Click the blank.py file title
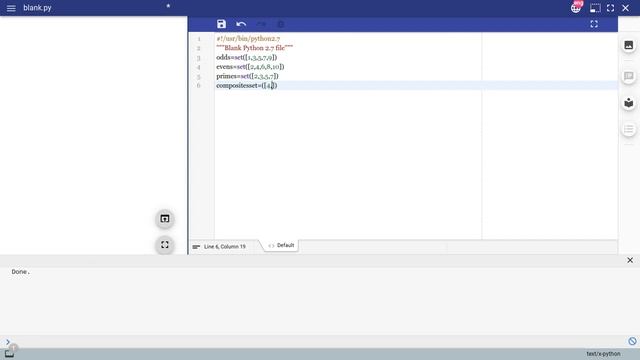Screen dimensions: 640x360 click(x=37, y=8)
